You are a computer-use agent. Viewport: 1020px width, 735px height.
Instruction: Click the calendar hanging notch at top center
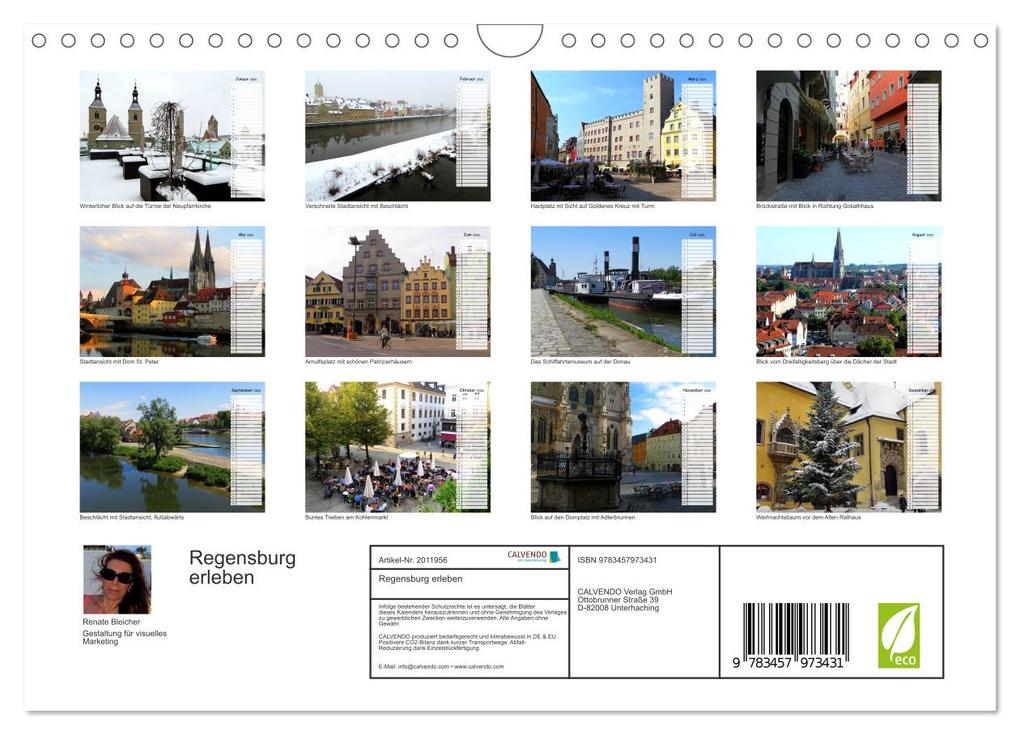tap(510, 40)
